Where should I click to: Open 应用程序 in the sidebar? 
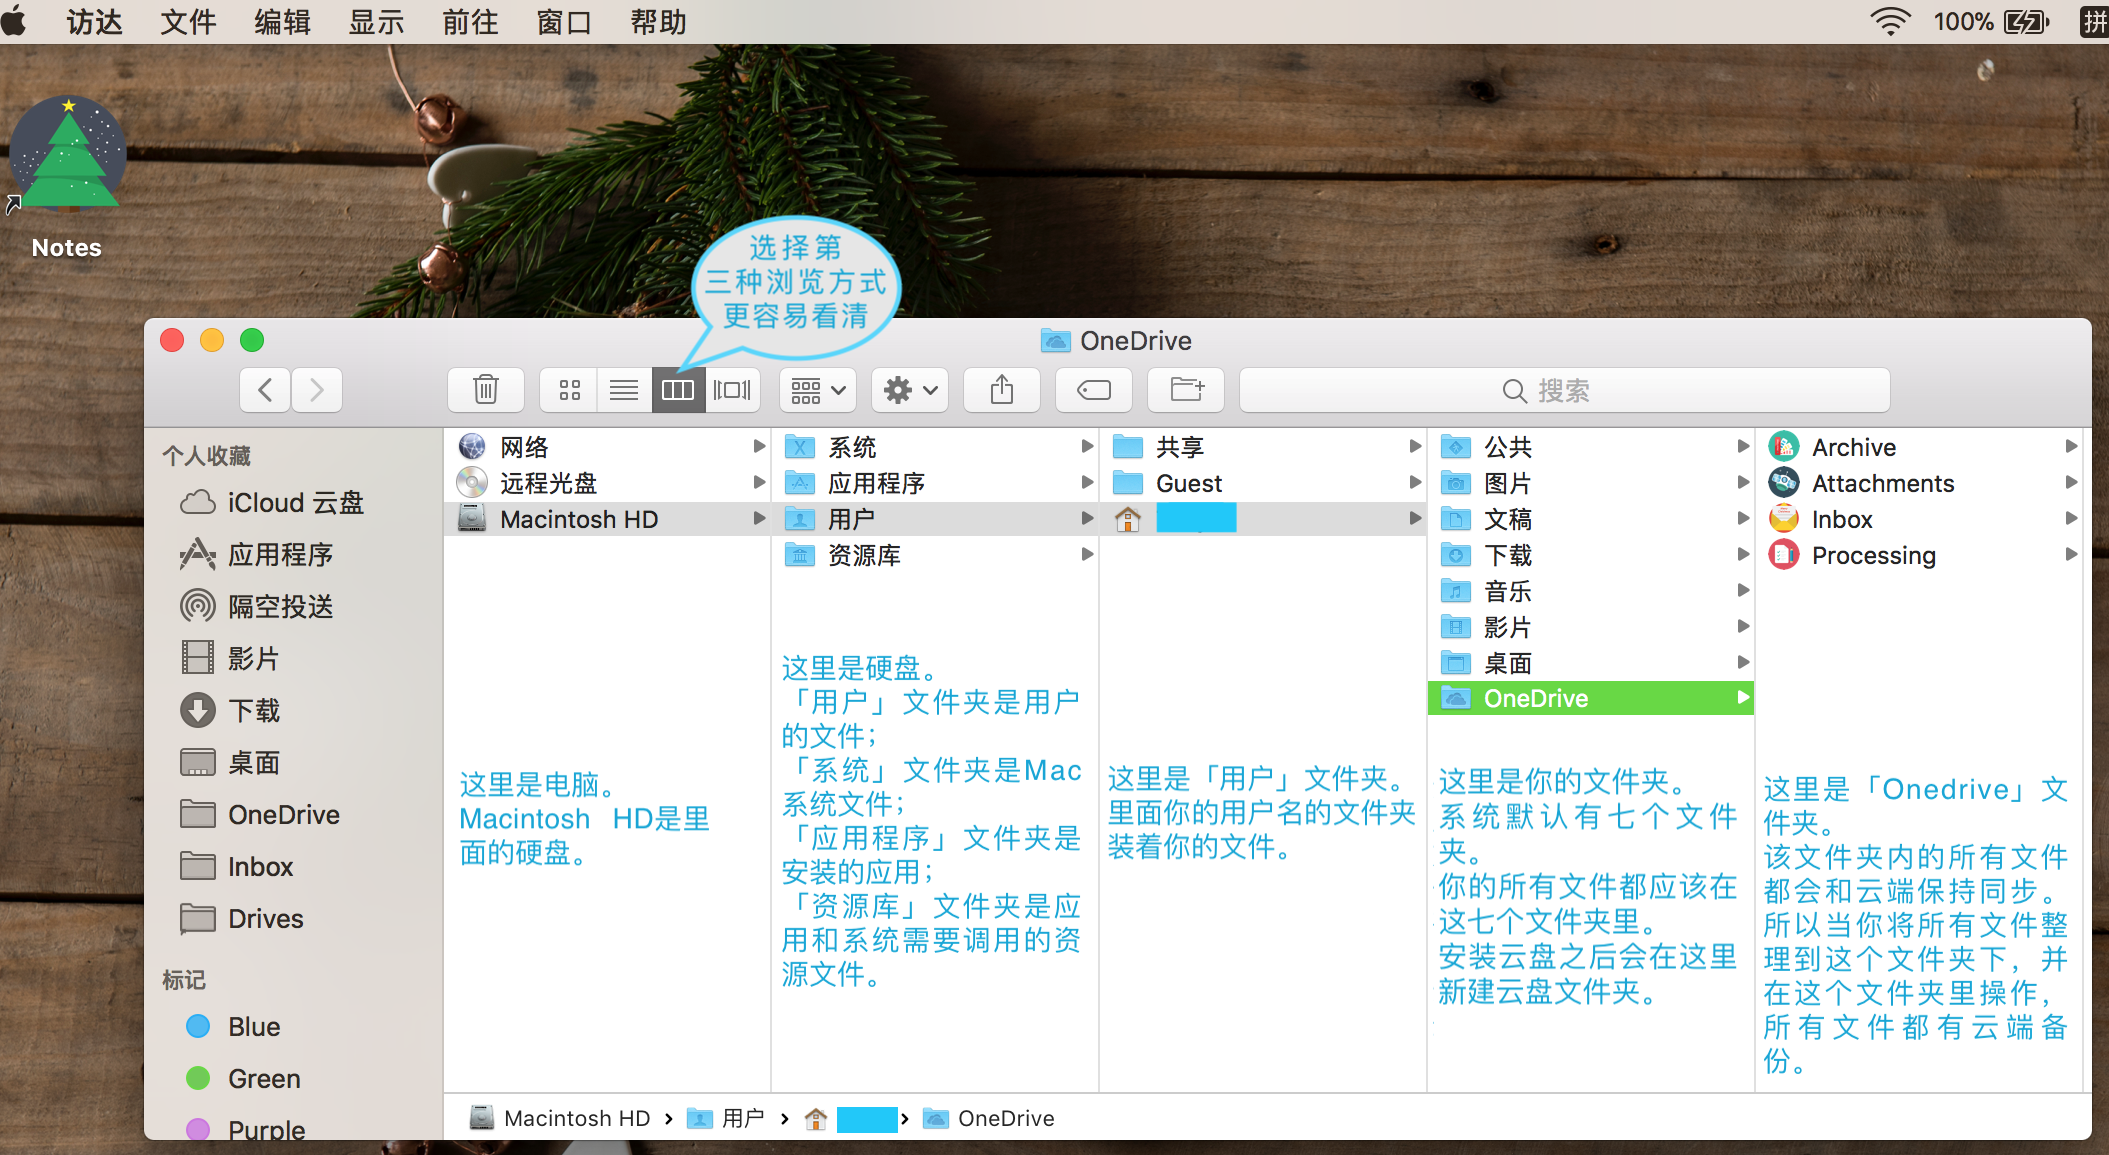pos(256,555)
